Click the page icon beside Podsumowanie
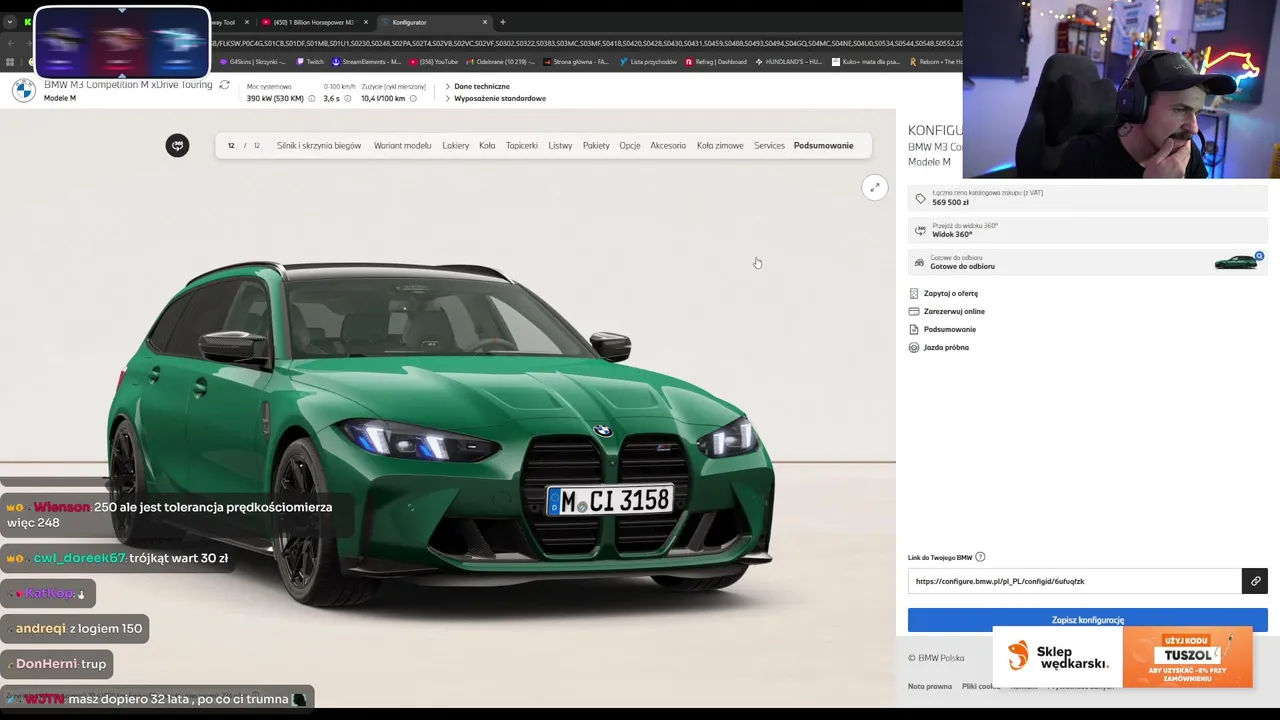 pyautogui.click(x=914, y=330)
